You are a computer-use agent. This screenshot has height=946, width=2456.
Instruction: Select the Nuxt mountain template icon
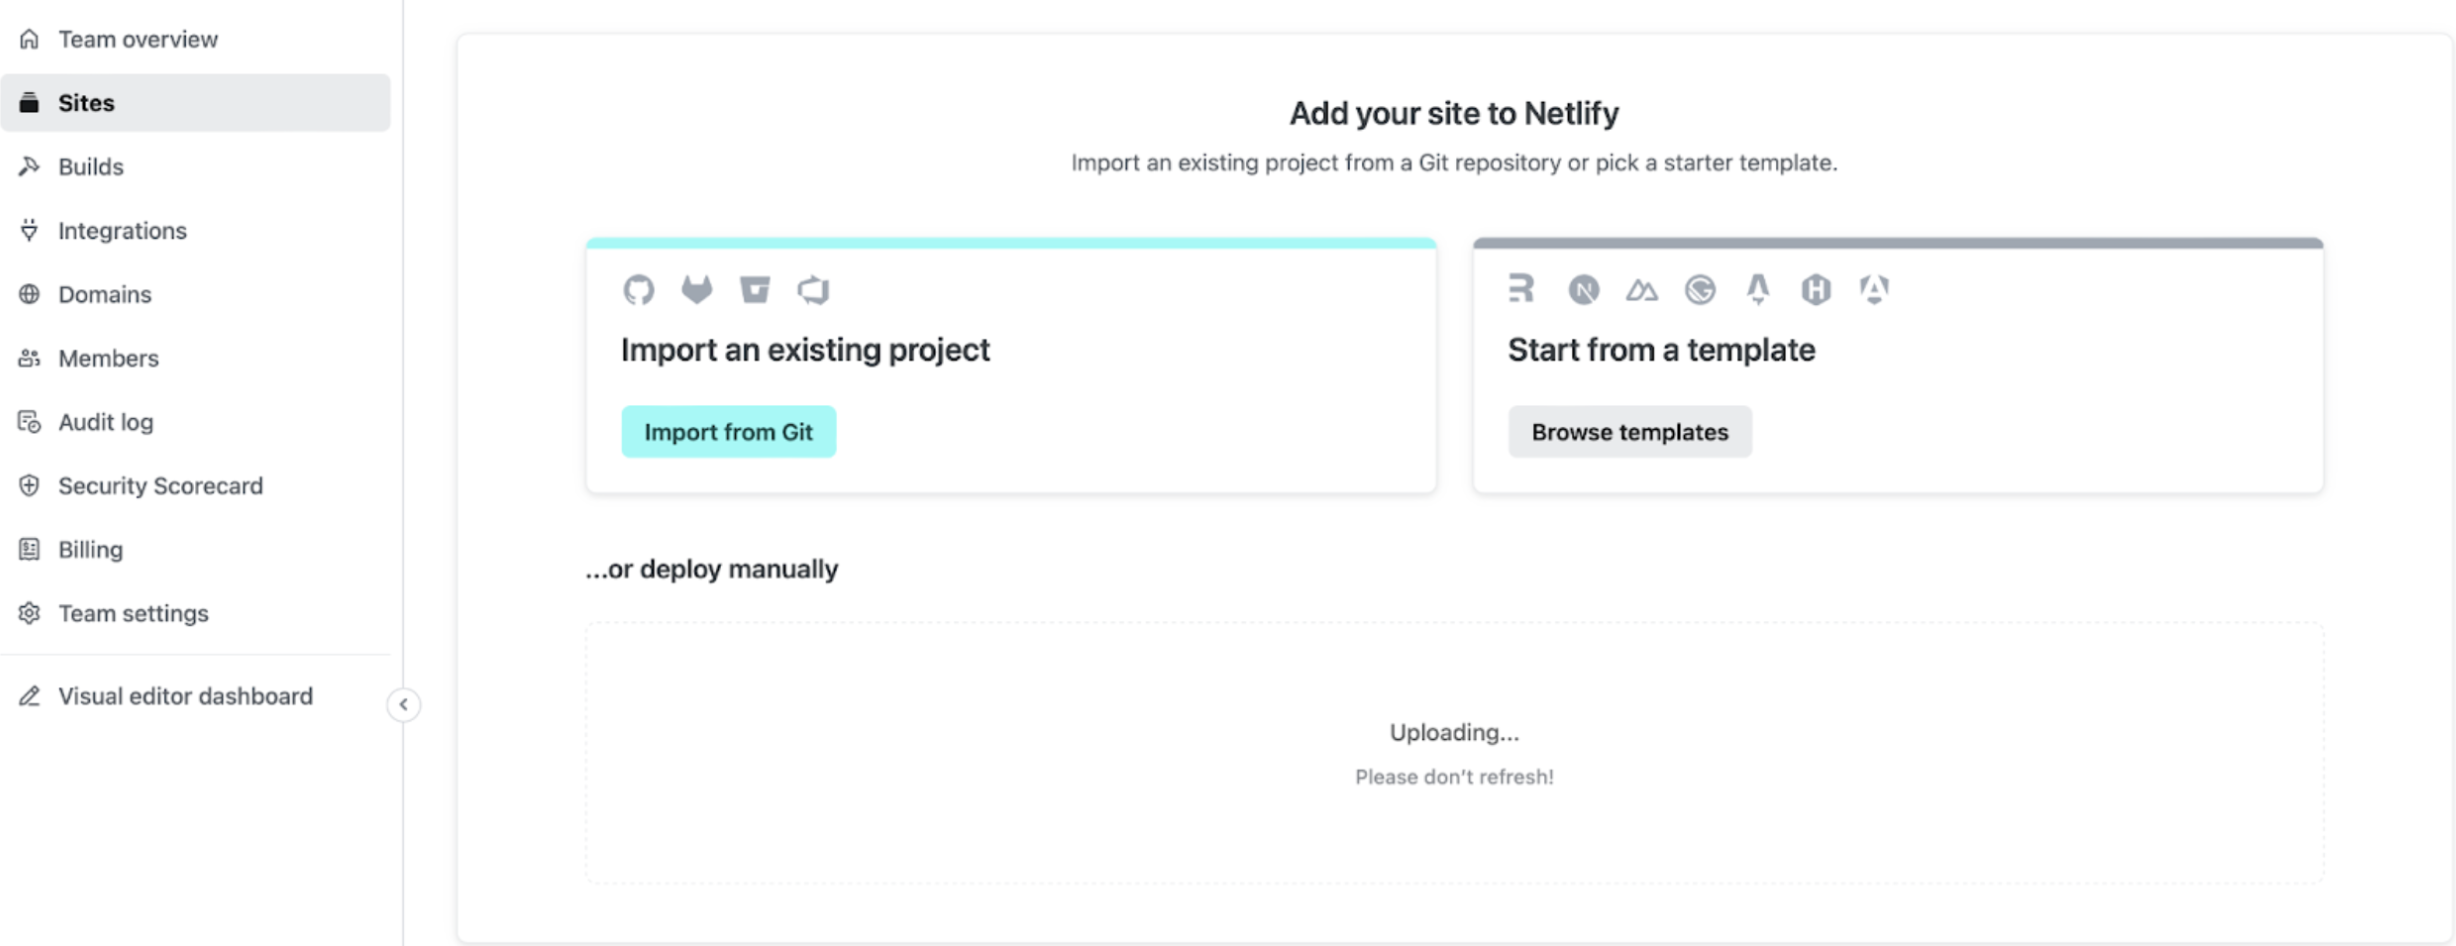[1641, 291]
